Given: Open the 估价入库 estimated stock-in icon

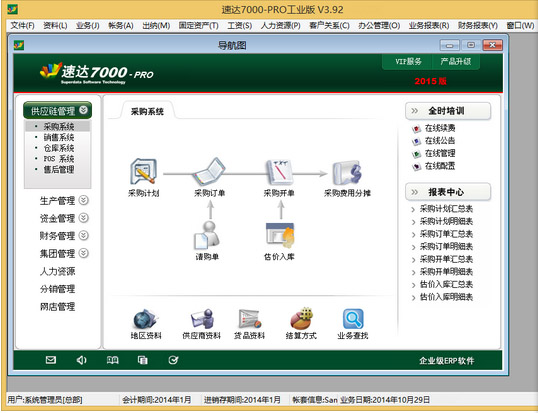Looking at the screenshot, I should point(280,235).
